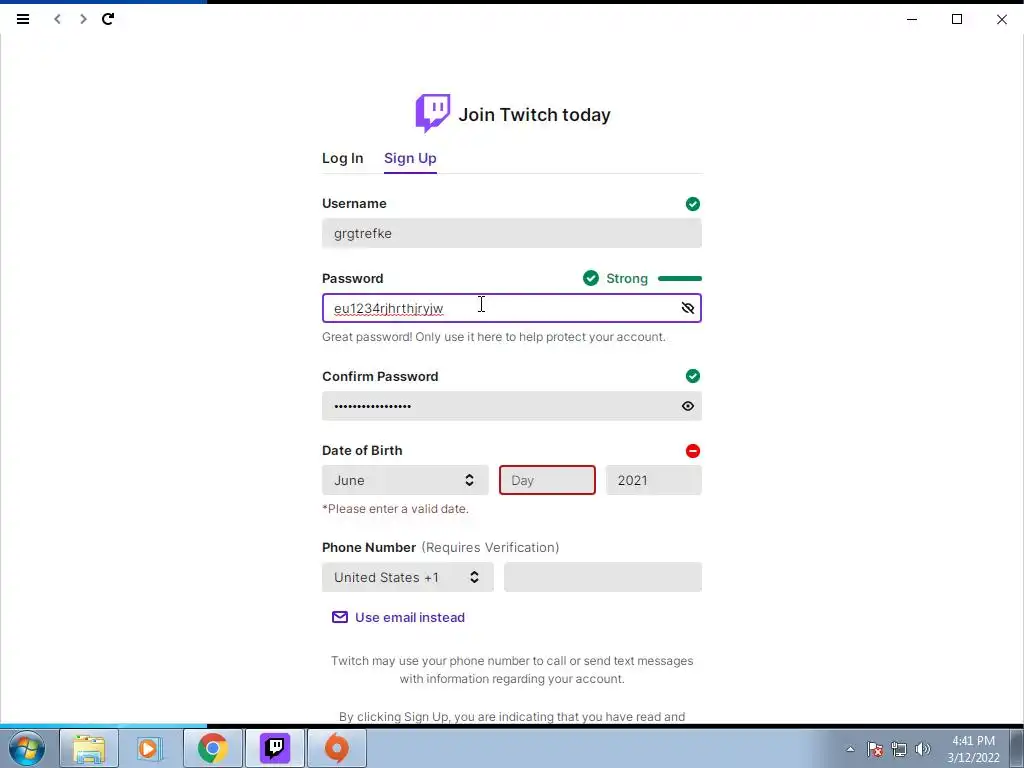
Task: Show hidden system tray icons
Action: click(850, 749)
